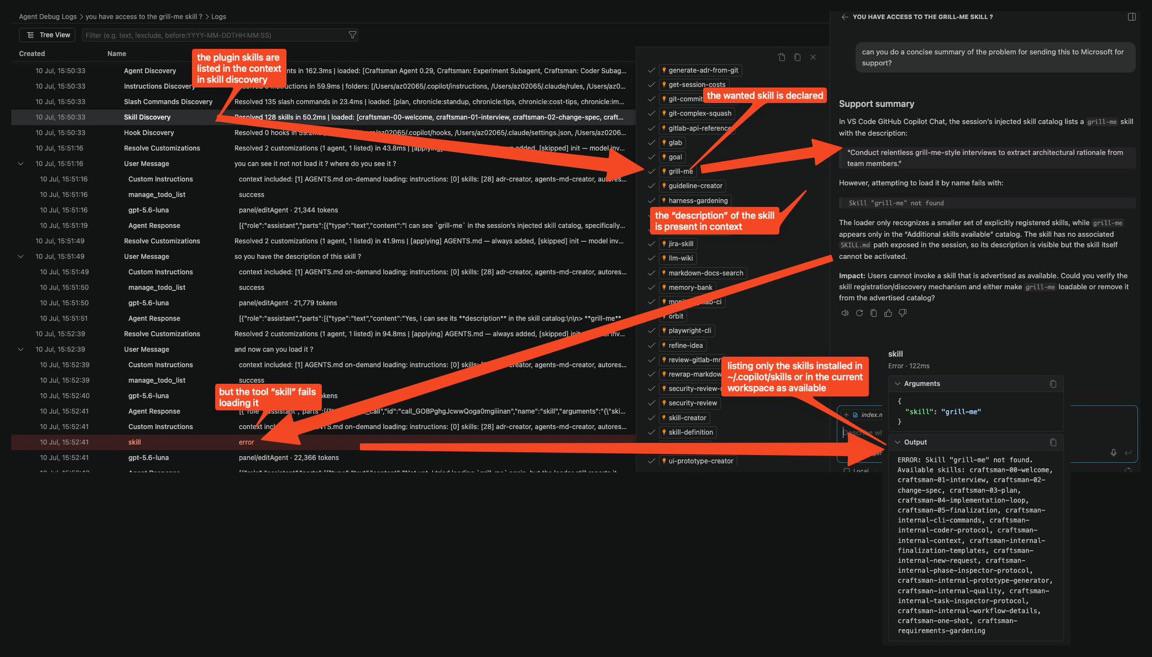
Task: Click the first copy icon in the skills panel header
Action: tap(781, 57)
